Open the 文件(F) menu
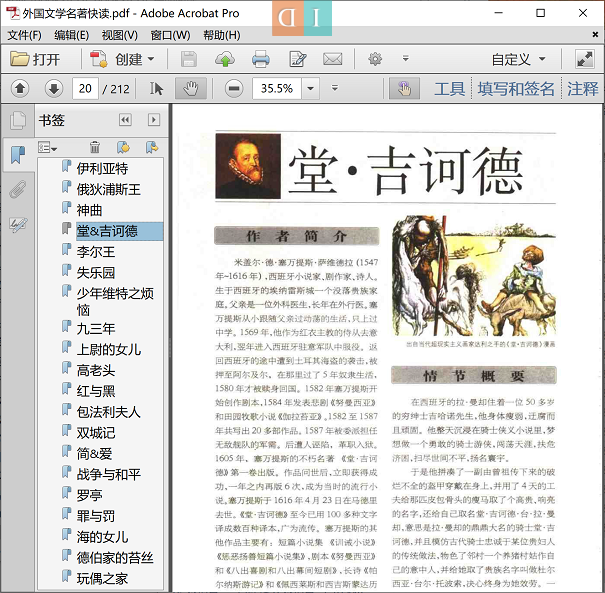605x593 pixels. [24, 35]
